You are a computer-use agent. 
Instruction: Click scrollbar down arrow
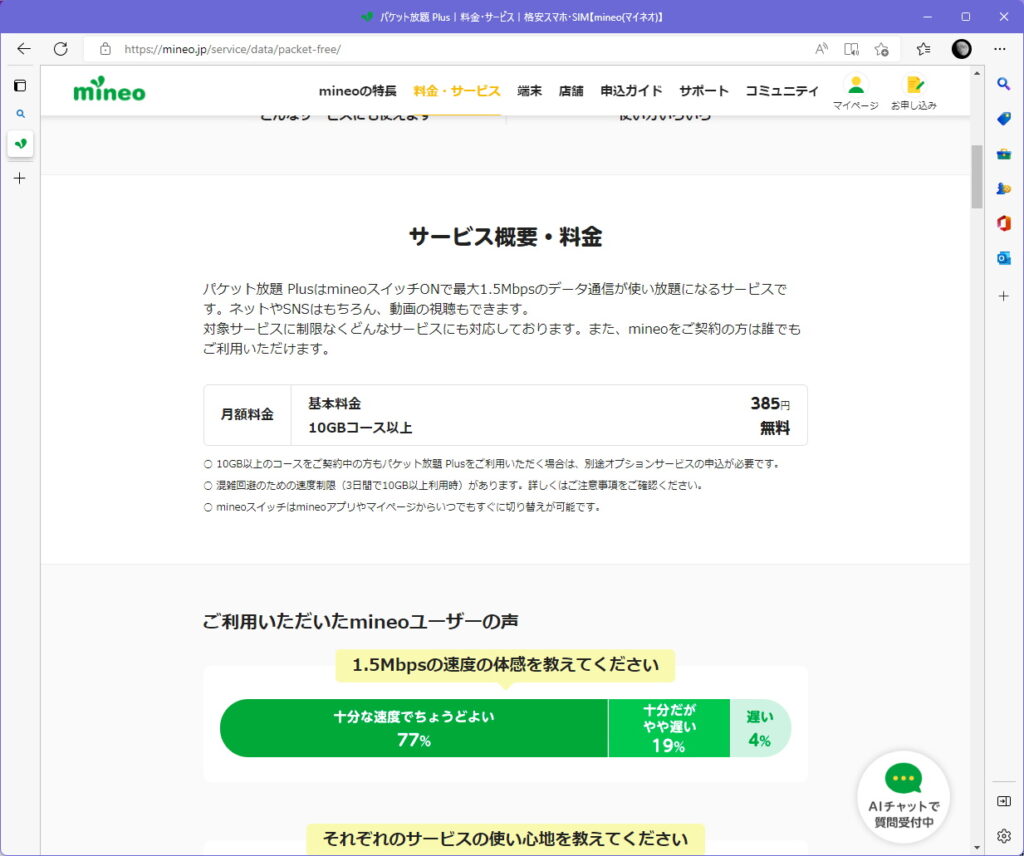977,848
